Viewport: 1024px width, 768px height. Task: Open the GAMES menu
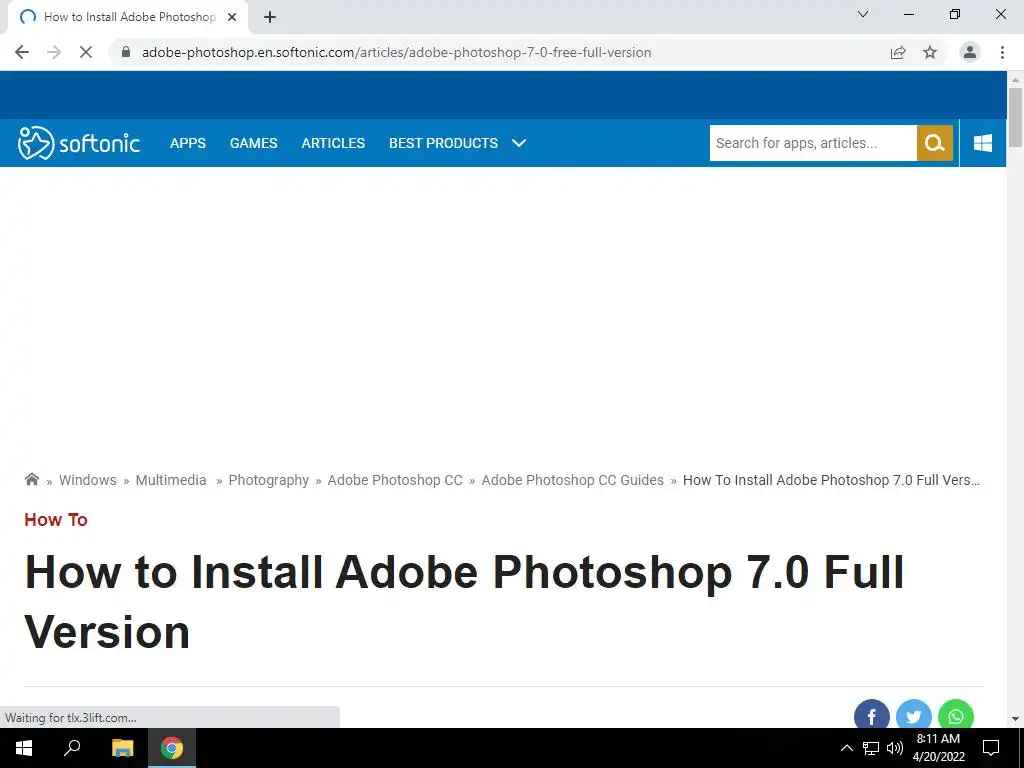click(x=253, y=143)
